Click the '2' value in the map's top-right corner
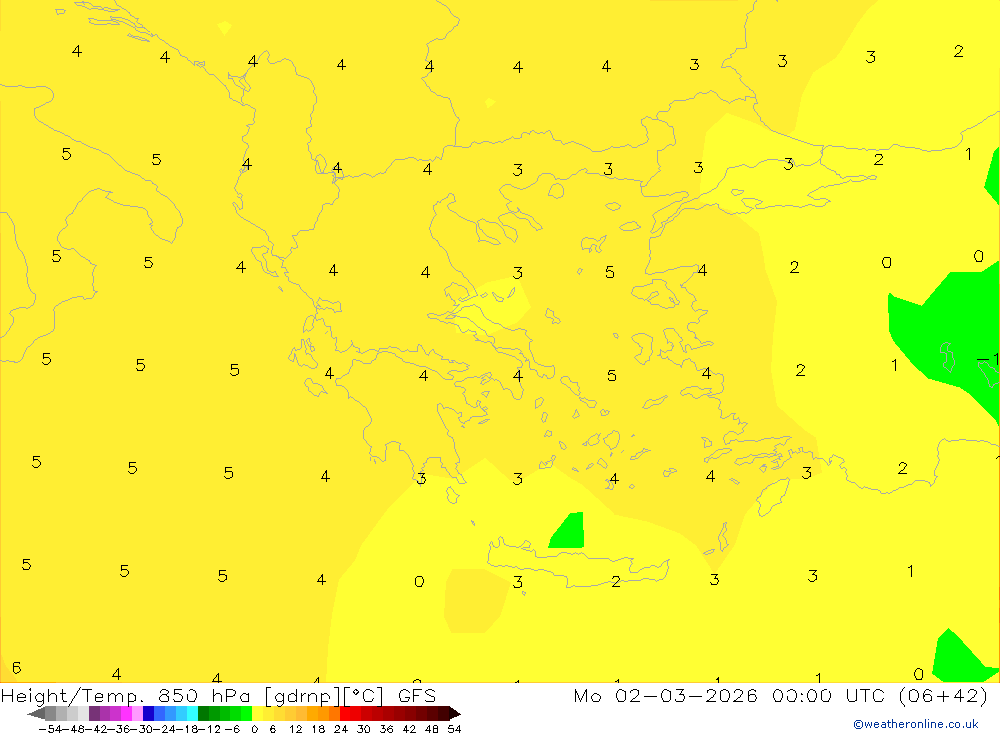 click(958, 51)
